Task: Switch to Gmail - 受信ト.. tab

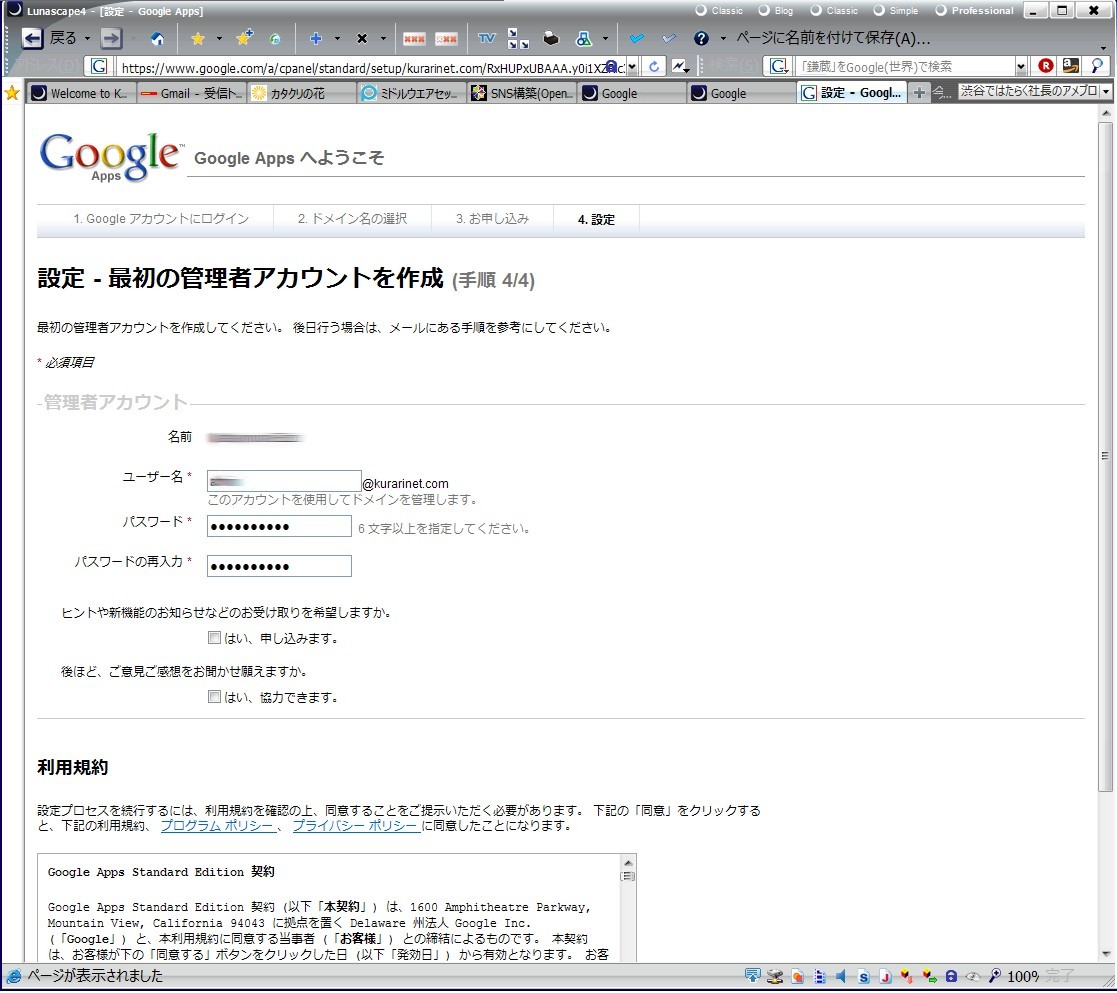Action: point(191,93)
